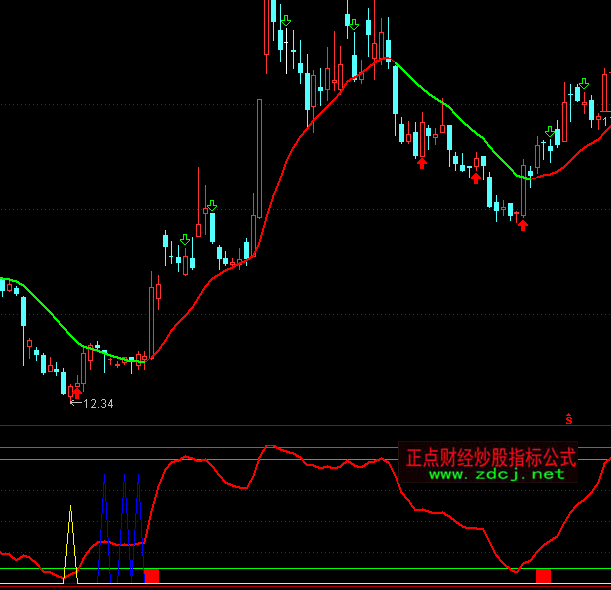
Task: Click the 正点财经炒股指标公式 watermark title
Action: [x=491, y=457]
